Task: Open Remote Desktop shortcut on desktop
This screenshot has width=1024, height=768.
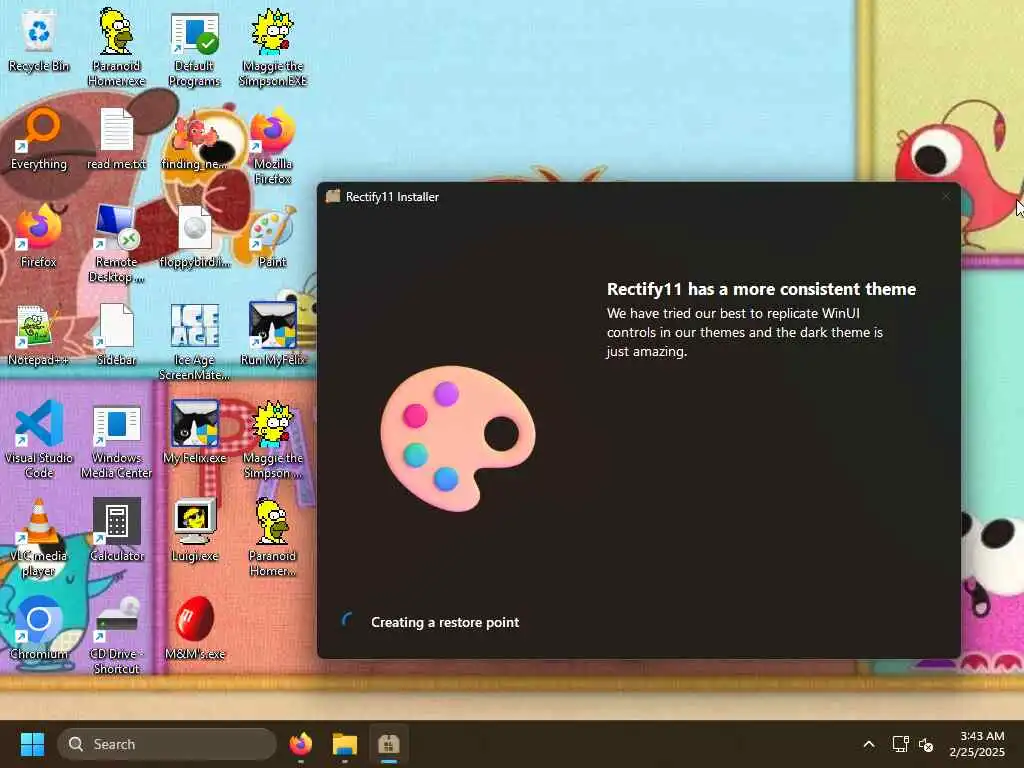Action: pyautogui.click(x=116, y=244)
